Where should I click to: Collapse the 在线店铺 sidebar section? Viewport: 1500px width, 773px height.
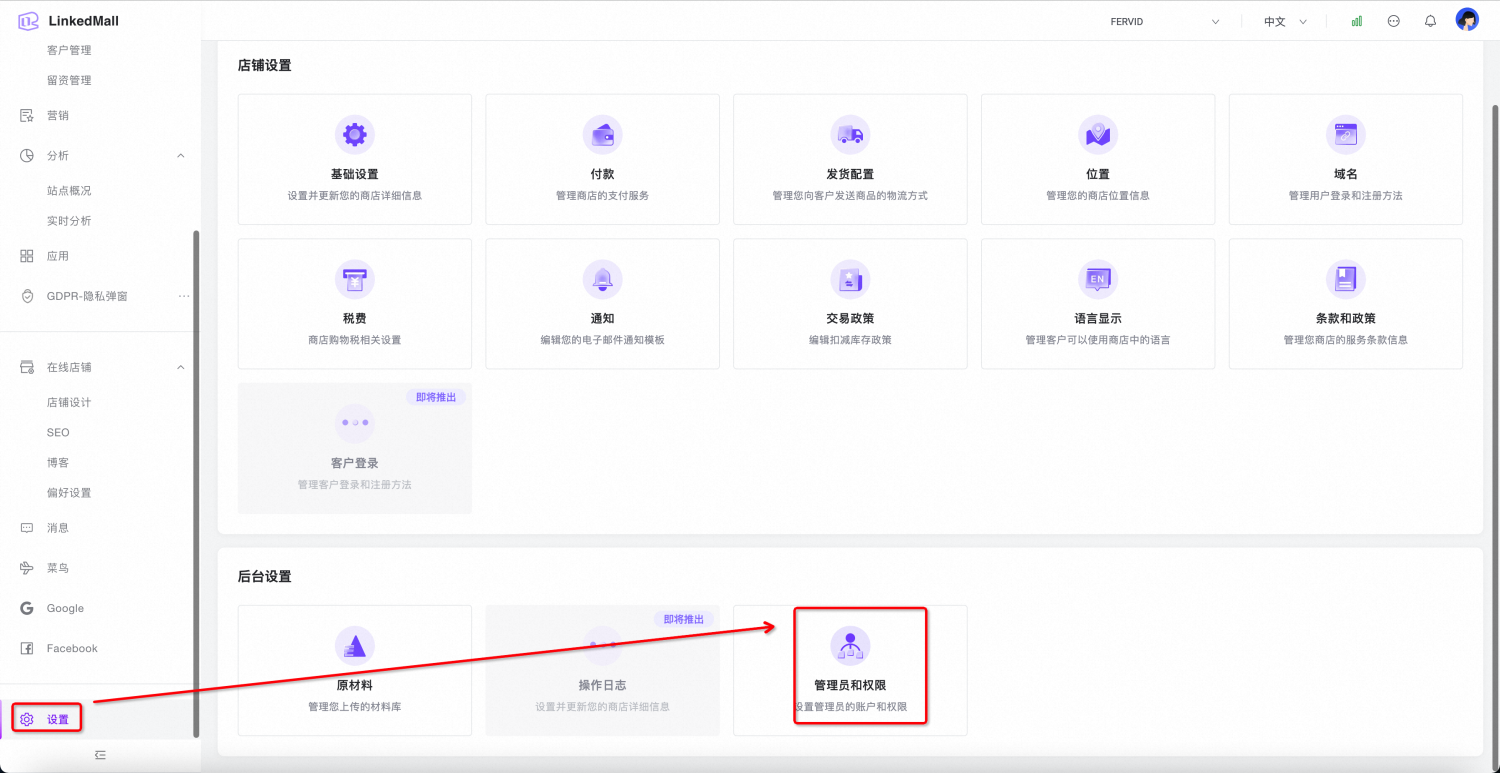point(181,367)
